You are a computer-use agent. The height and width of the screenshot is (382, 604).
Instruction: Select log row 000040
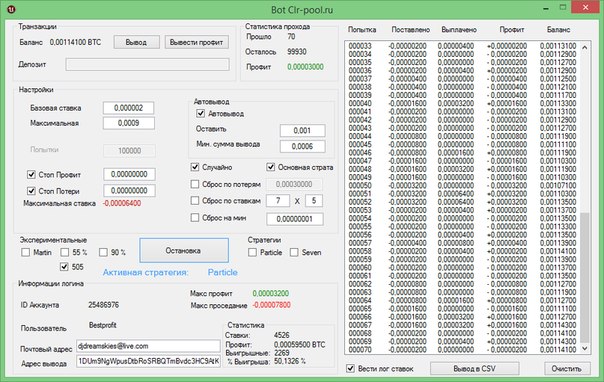pos(462,103)
